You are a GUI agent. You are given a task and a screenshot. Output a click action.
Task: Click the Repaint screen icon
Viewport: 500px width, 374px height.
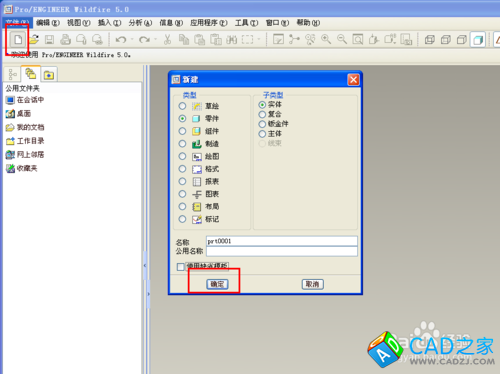tap(278, 40)
